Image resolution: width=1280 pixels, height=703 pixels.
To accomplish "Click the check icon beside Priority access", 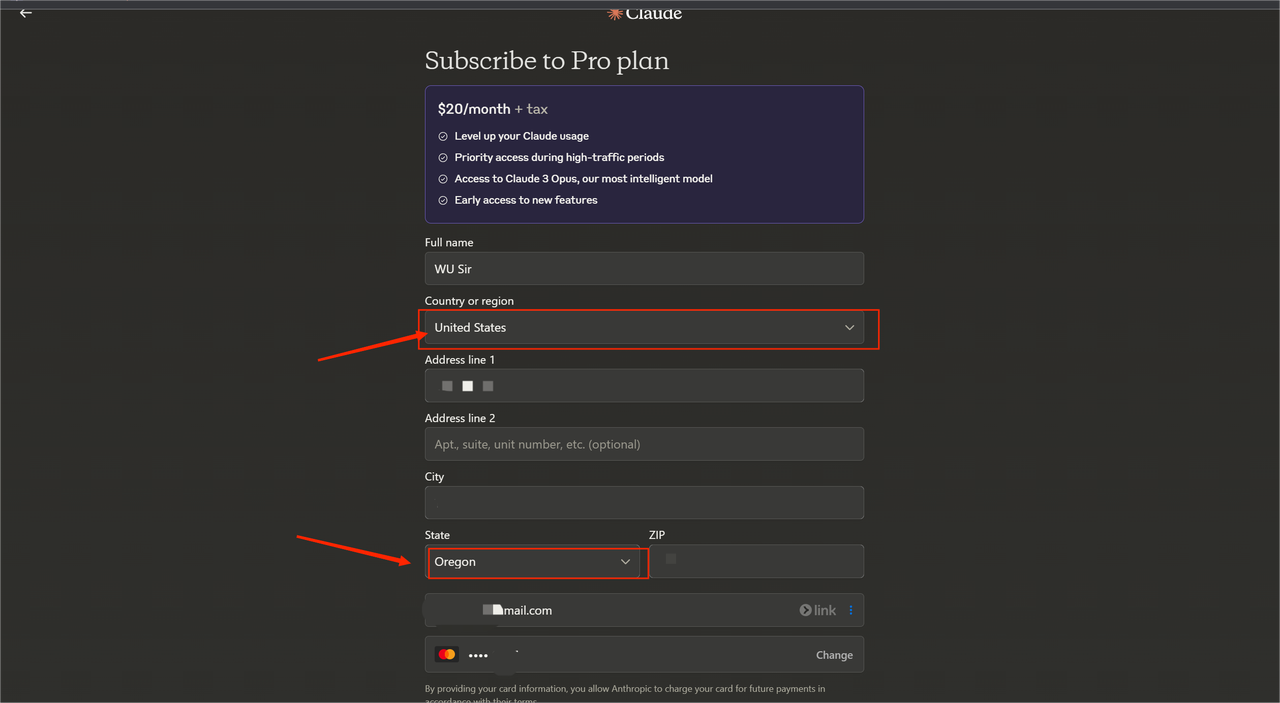I will click(443, 157).
